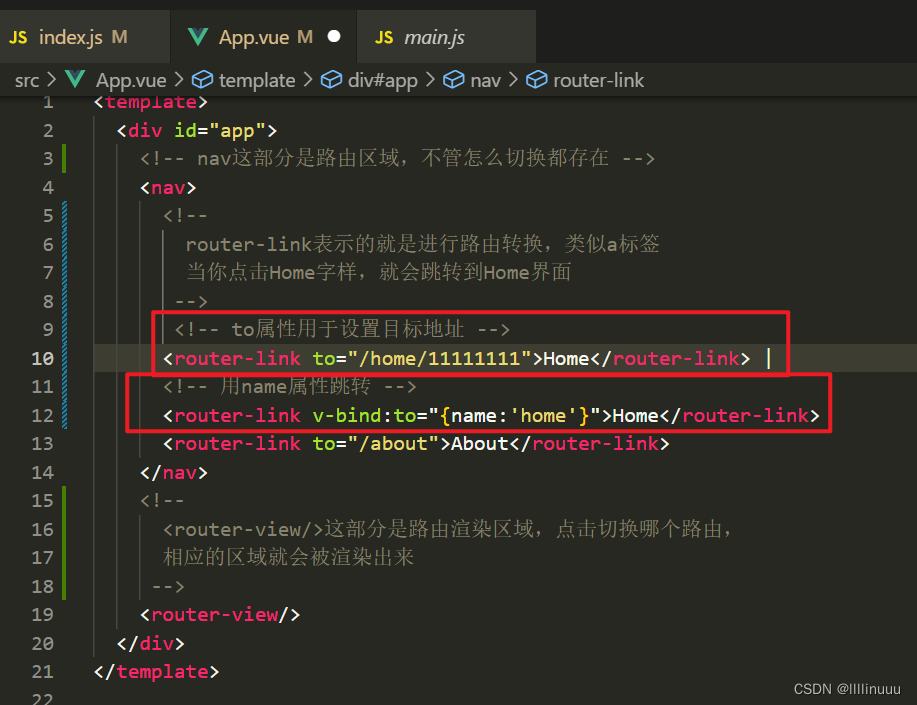Click the Vue icon on App.vue tab
The height and width of the screenshot is (705, 917).
[x=198, y=37]
